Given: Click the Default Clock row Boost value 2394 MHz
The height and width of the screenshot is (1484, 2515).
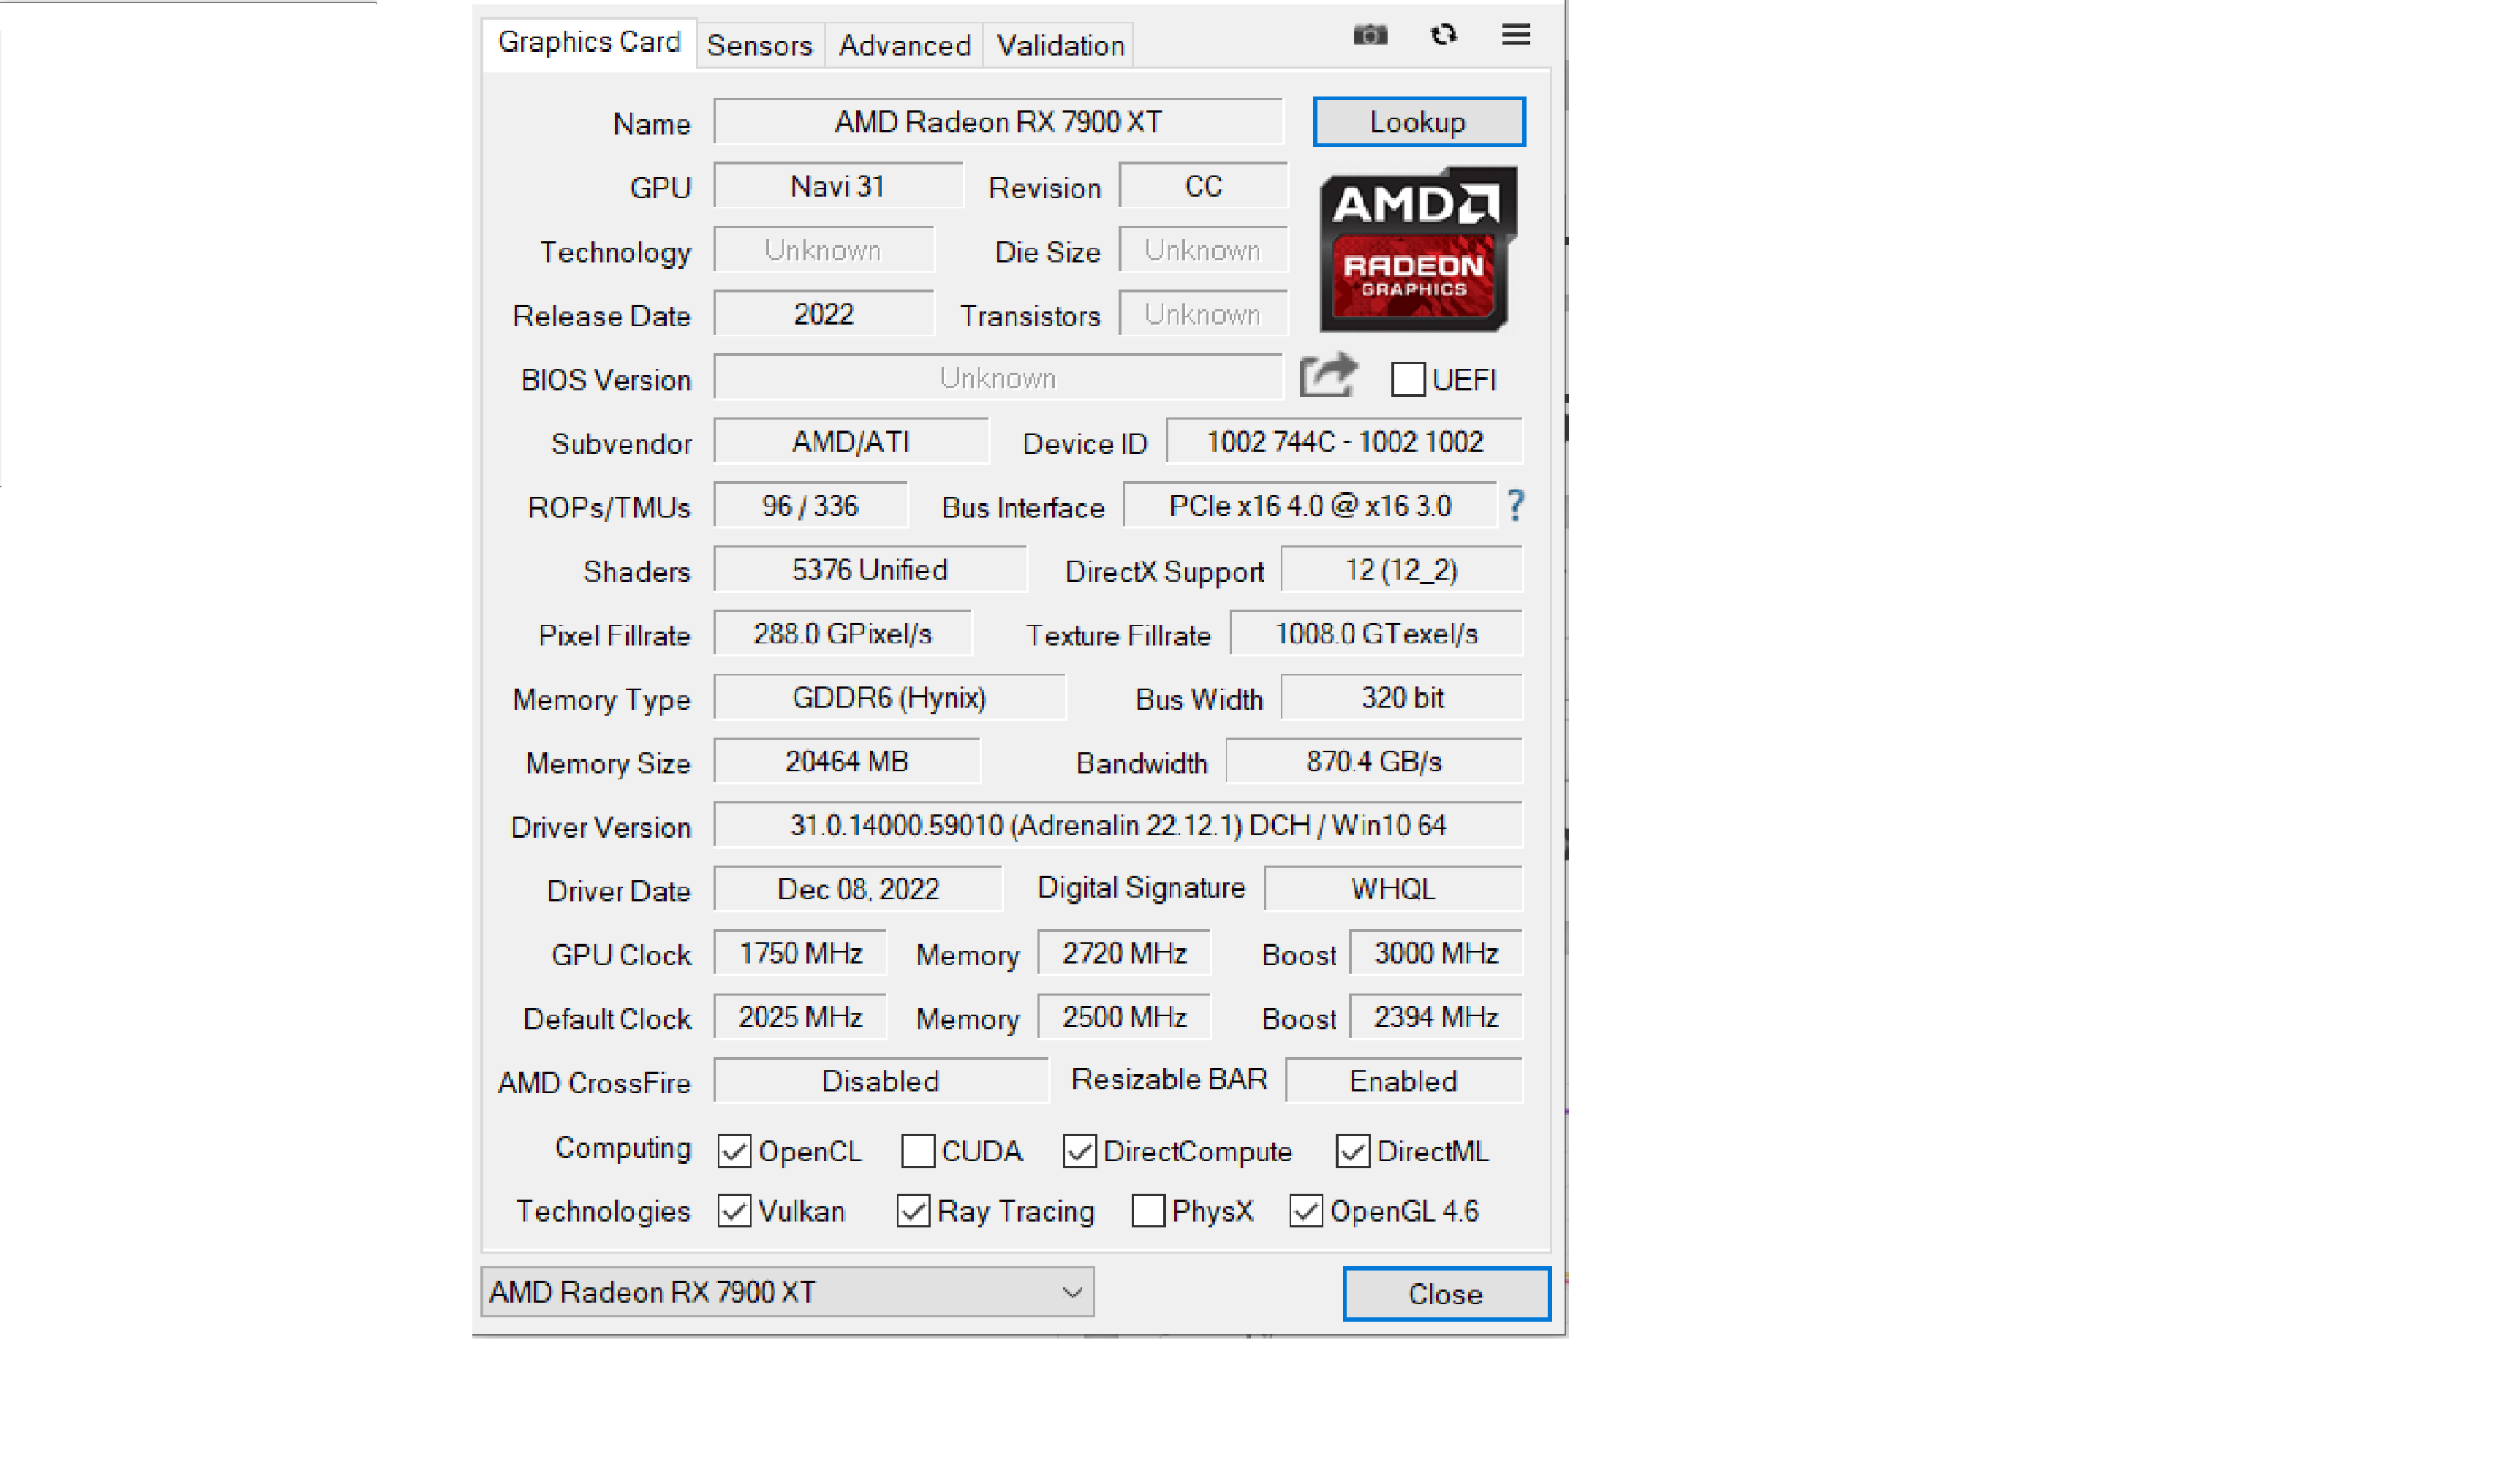Looking at the screenshot, I should (1436, 1018).
